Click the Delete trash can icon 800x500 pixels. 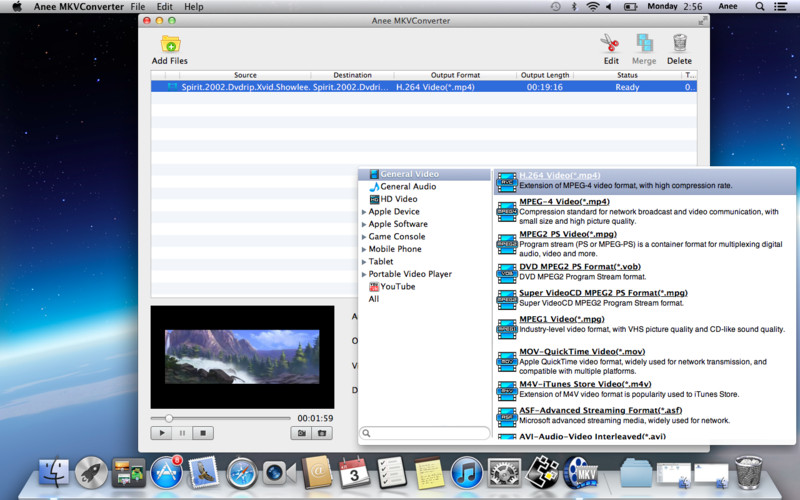pyautogui.click(x=680, y=43)
